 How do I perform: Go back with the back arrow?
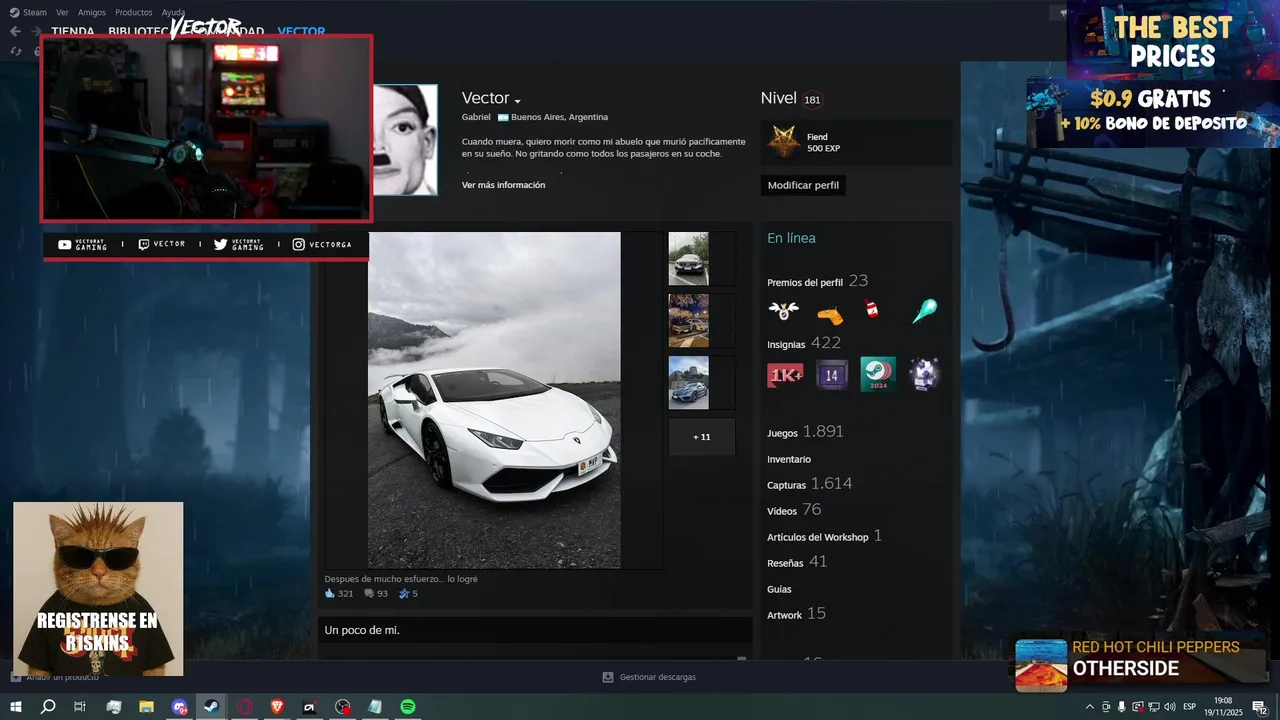click(x=15, y=31)
